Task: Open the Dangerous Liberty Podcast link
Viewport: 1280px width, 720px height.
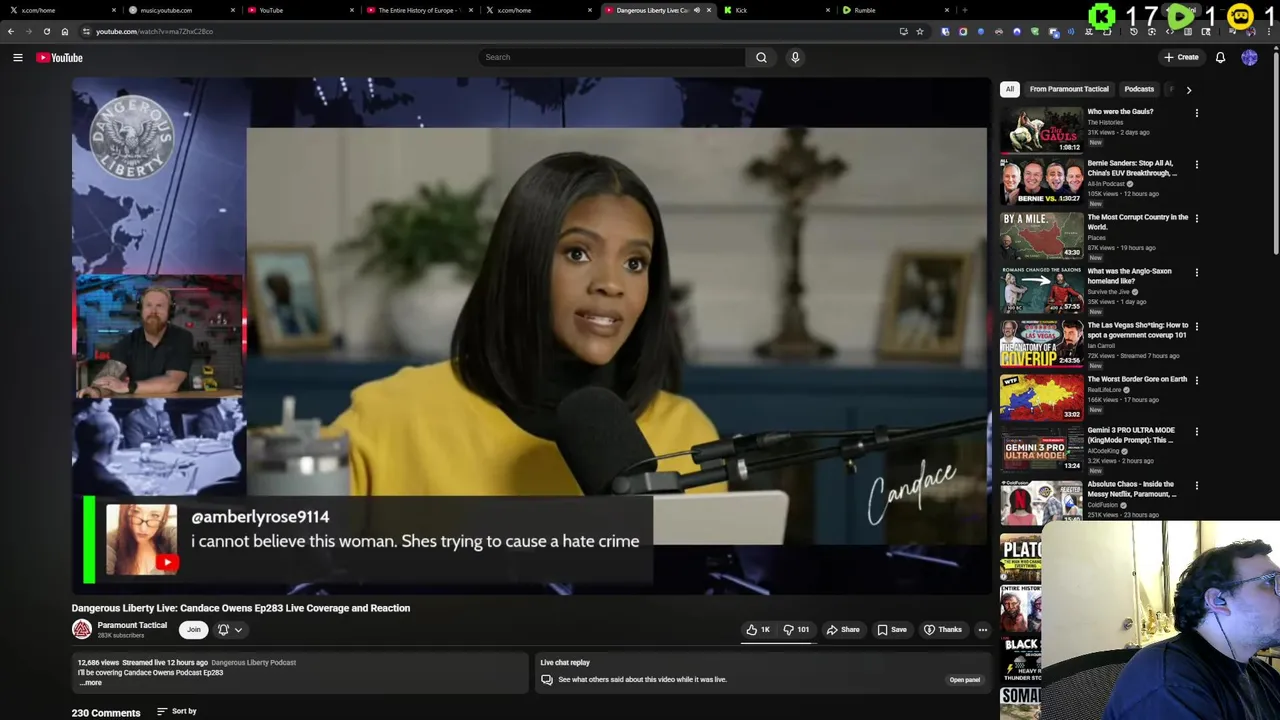Action: click(254, 662)
